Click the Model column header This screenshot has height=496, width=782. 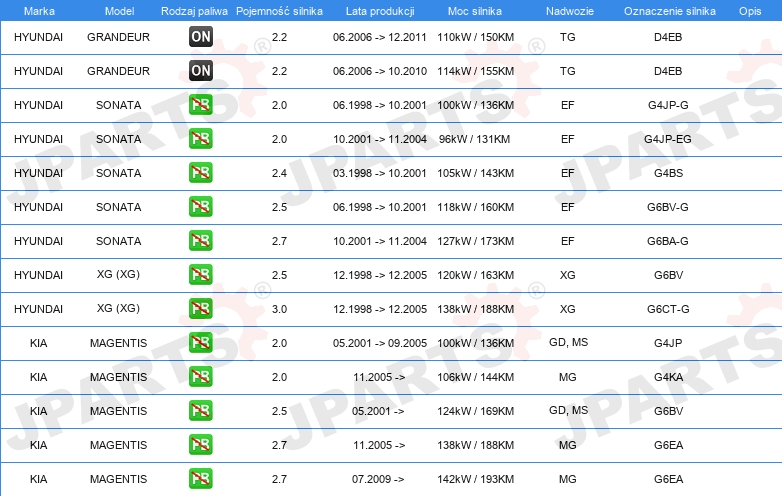point(119,11)
